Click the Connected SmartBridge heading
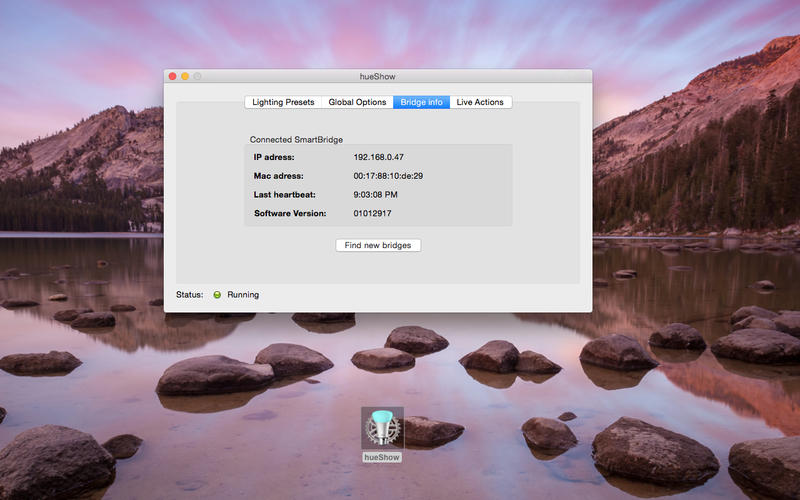800x500 pixels. tap(296, 139)
